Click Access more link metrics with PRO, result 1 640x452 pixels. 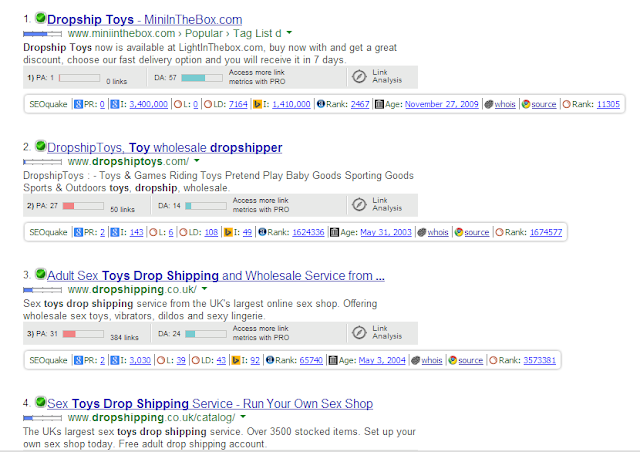(x=257, y=77)
